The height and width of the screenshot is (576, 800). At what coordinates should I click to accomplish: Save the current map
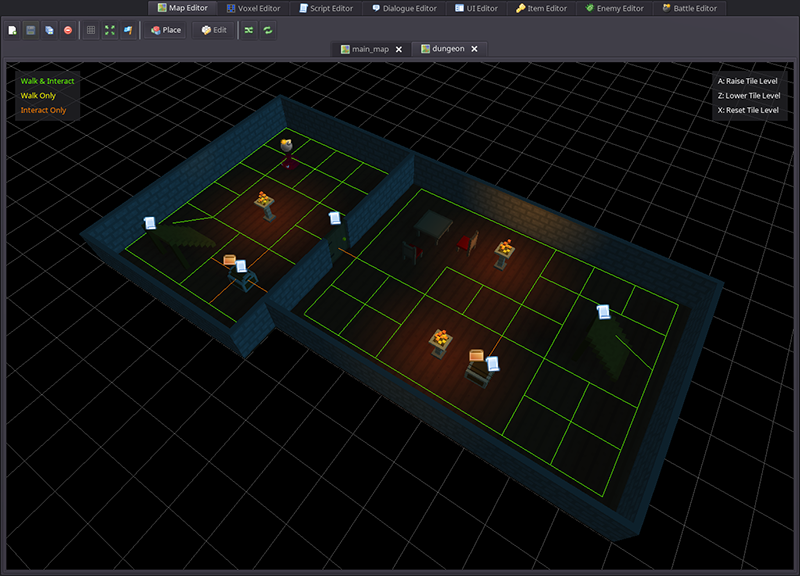(x=32, y=30)
